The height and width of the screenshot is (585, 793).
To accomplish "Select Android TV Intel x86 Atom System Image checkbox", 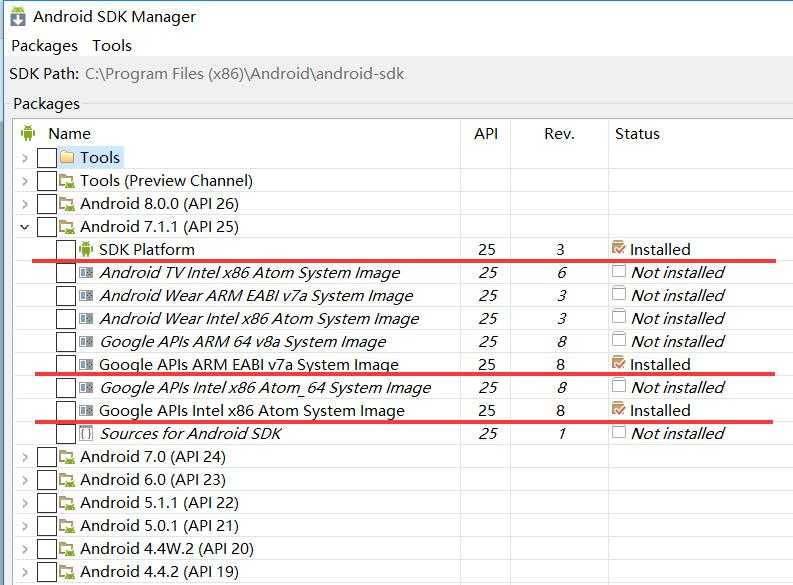I will pyautogui.click(x=66, y=273).
